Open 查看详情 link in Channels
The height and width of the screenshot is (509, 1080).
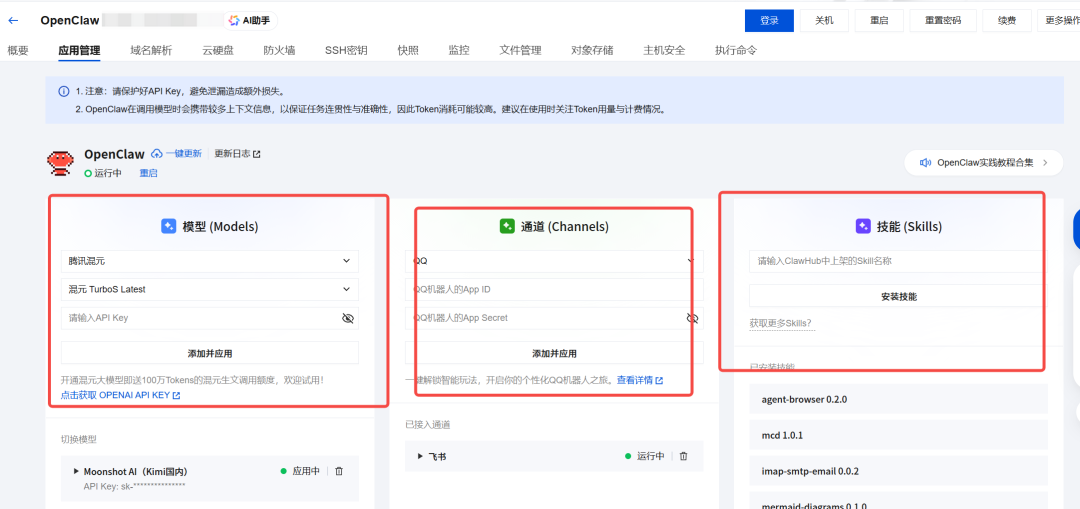click(x=639, y=380)
